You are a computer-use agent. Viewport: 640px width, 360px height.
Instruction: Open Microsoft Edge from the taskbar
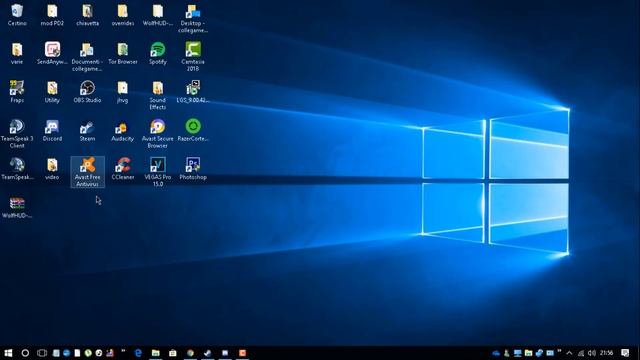(x=138, y=353)
